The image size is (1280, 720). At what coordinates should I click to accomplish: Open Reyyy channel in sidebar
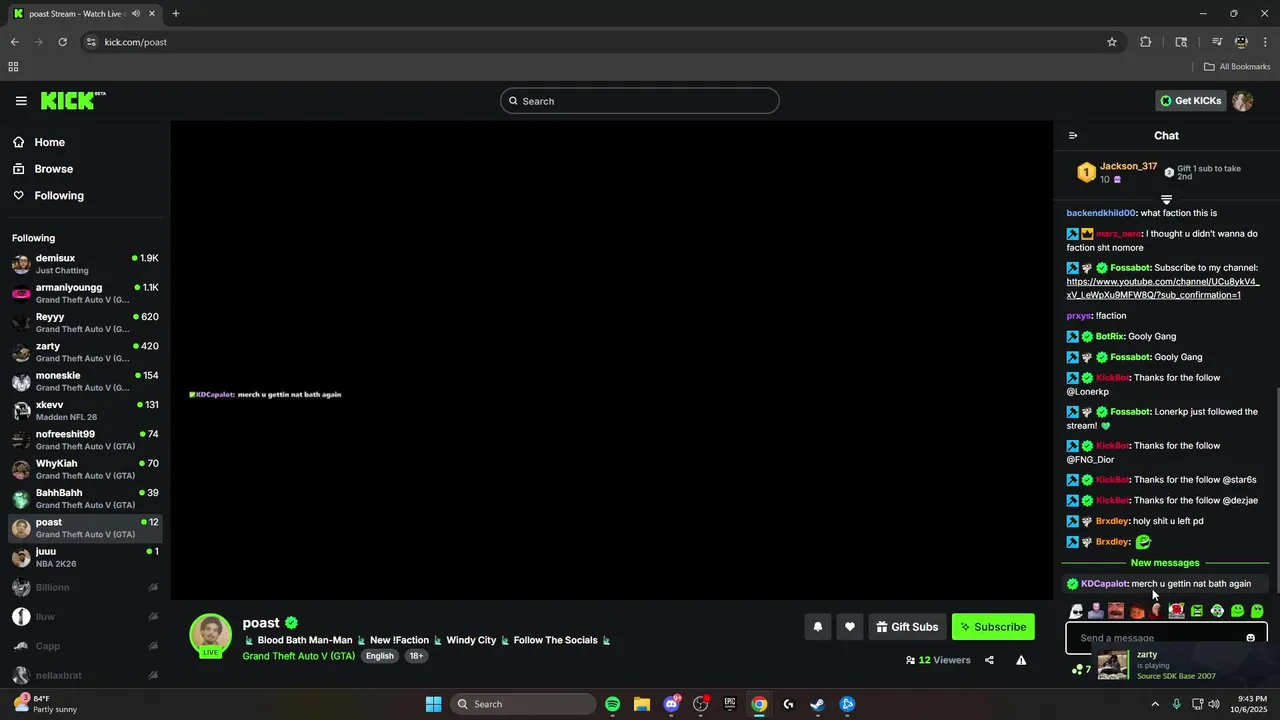(85, 322)
